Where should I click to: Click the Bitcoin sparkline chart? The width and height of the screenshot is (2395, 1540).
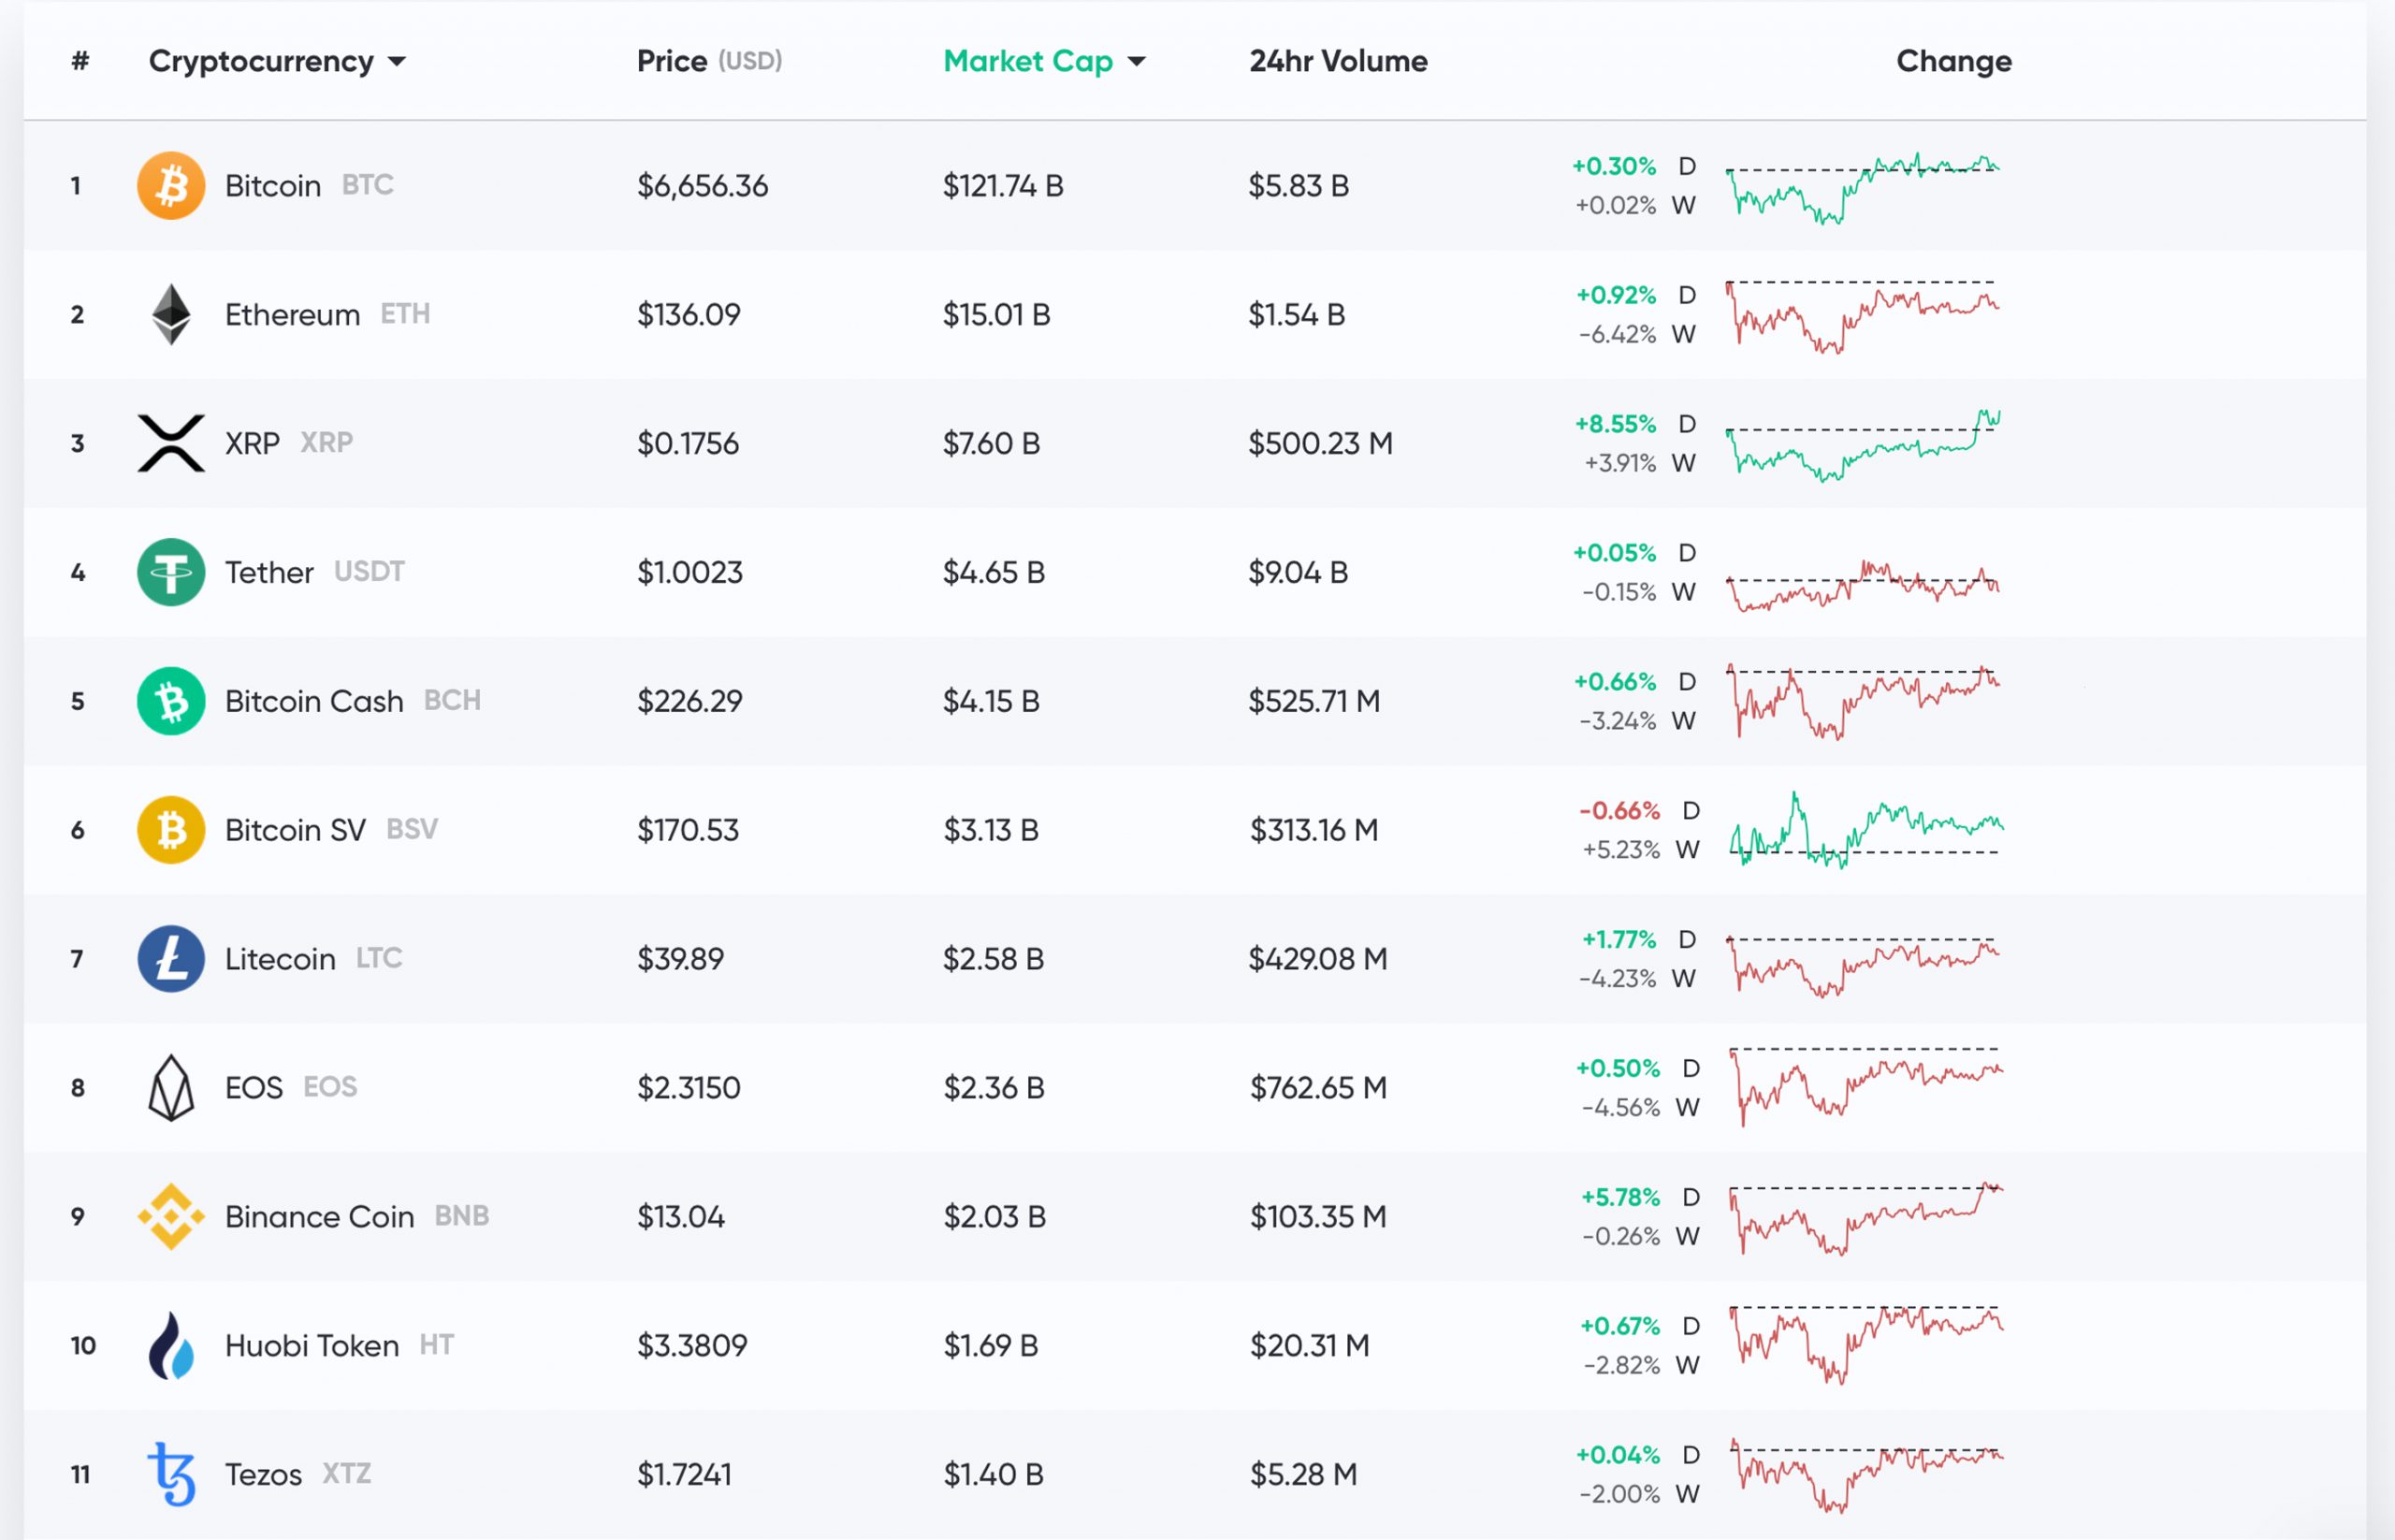tap(1862, 187)
